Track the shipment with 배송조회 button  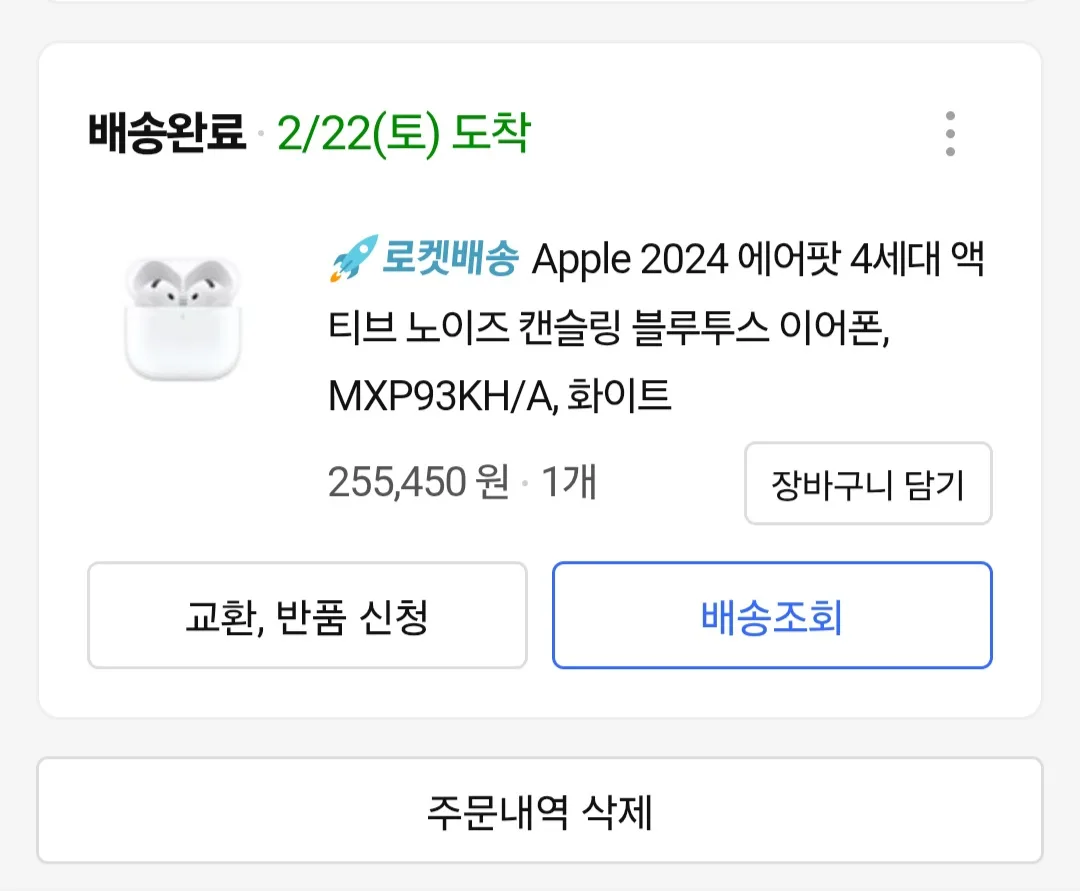[772, 616]
